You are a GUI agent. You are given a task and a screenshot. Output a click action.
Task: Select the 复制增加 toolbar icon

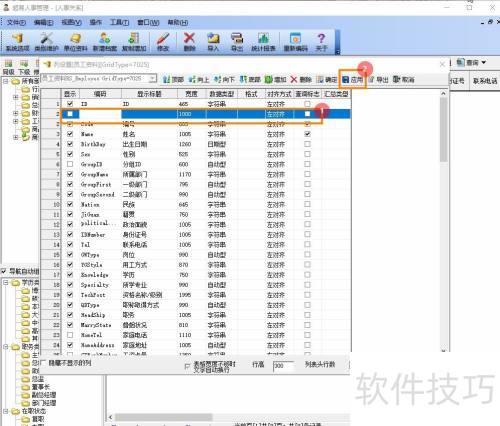[134, 42]
